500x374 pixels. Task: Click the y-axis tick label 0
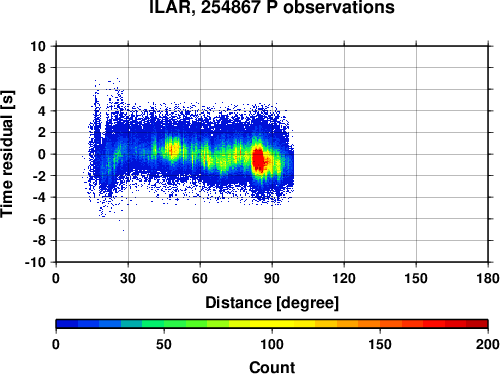click(x=42, y=154)
